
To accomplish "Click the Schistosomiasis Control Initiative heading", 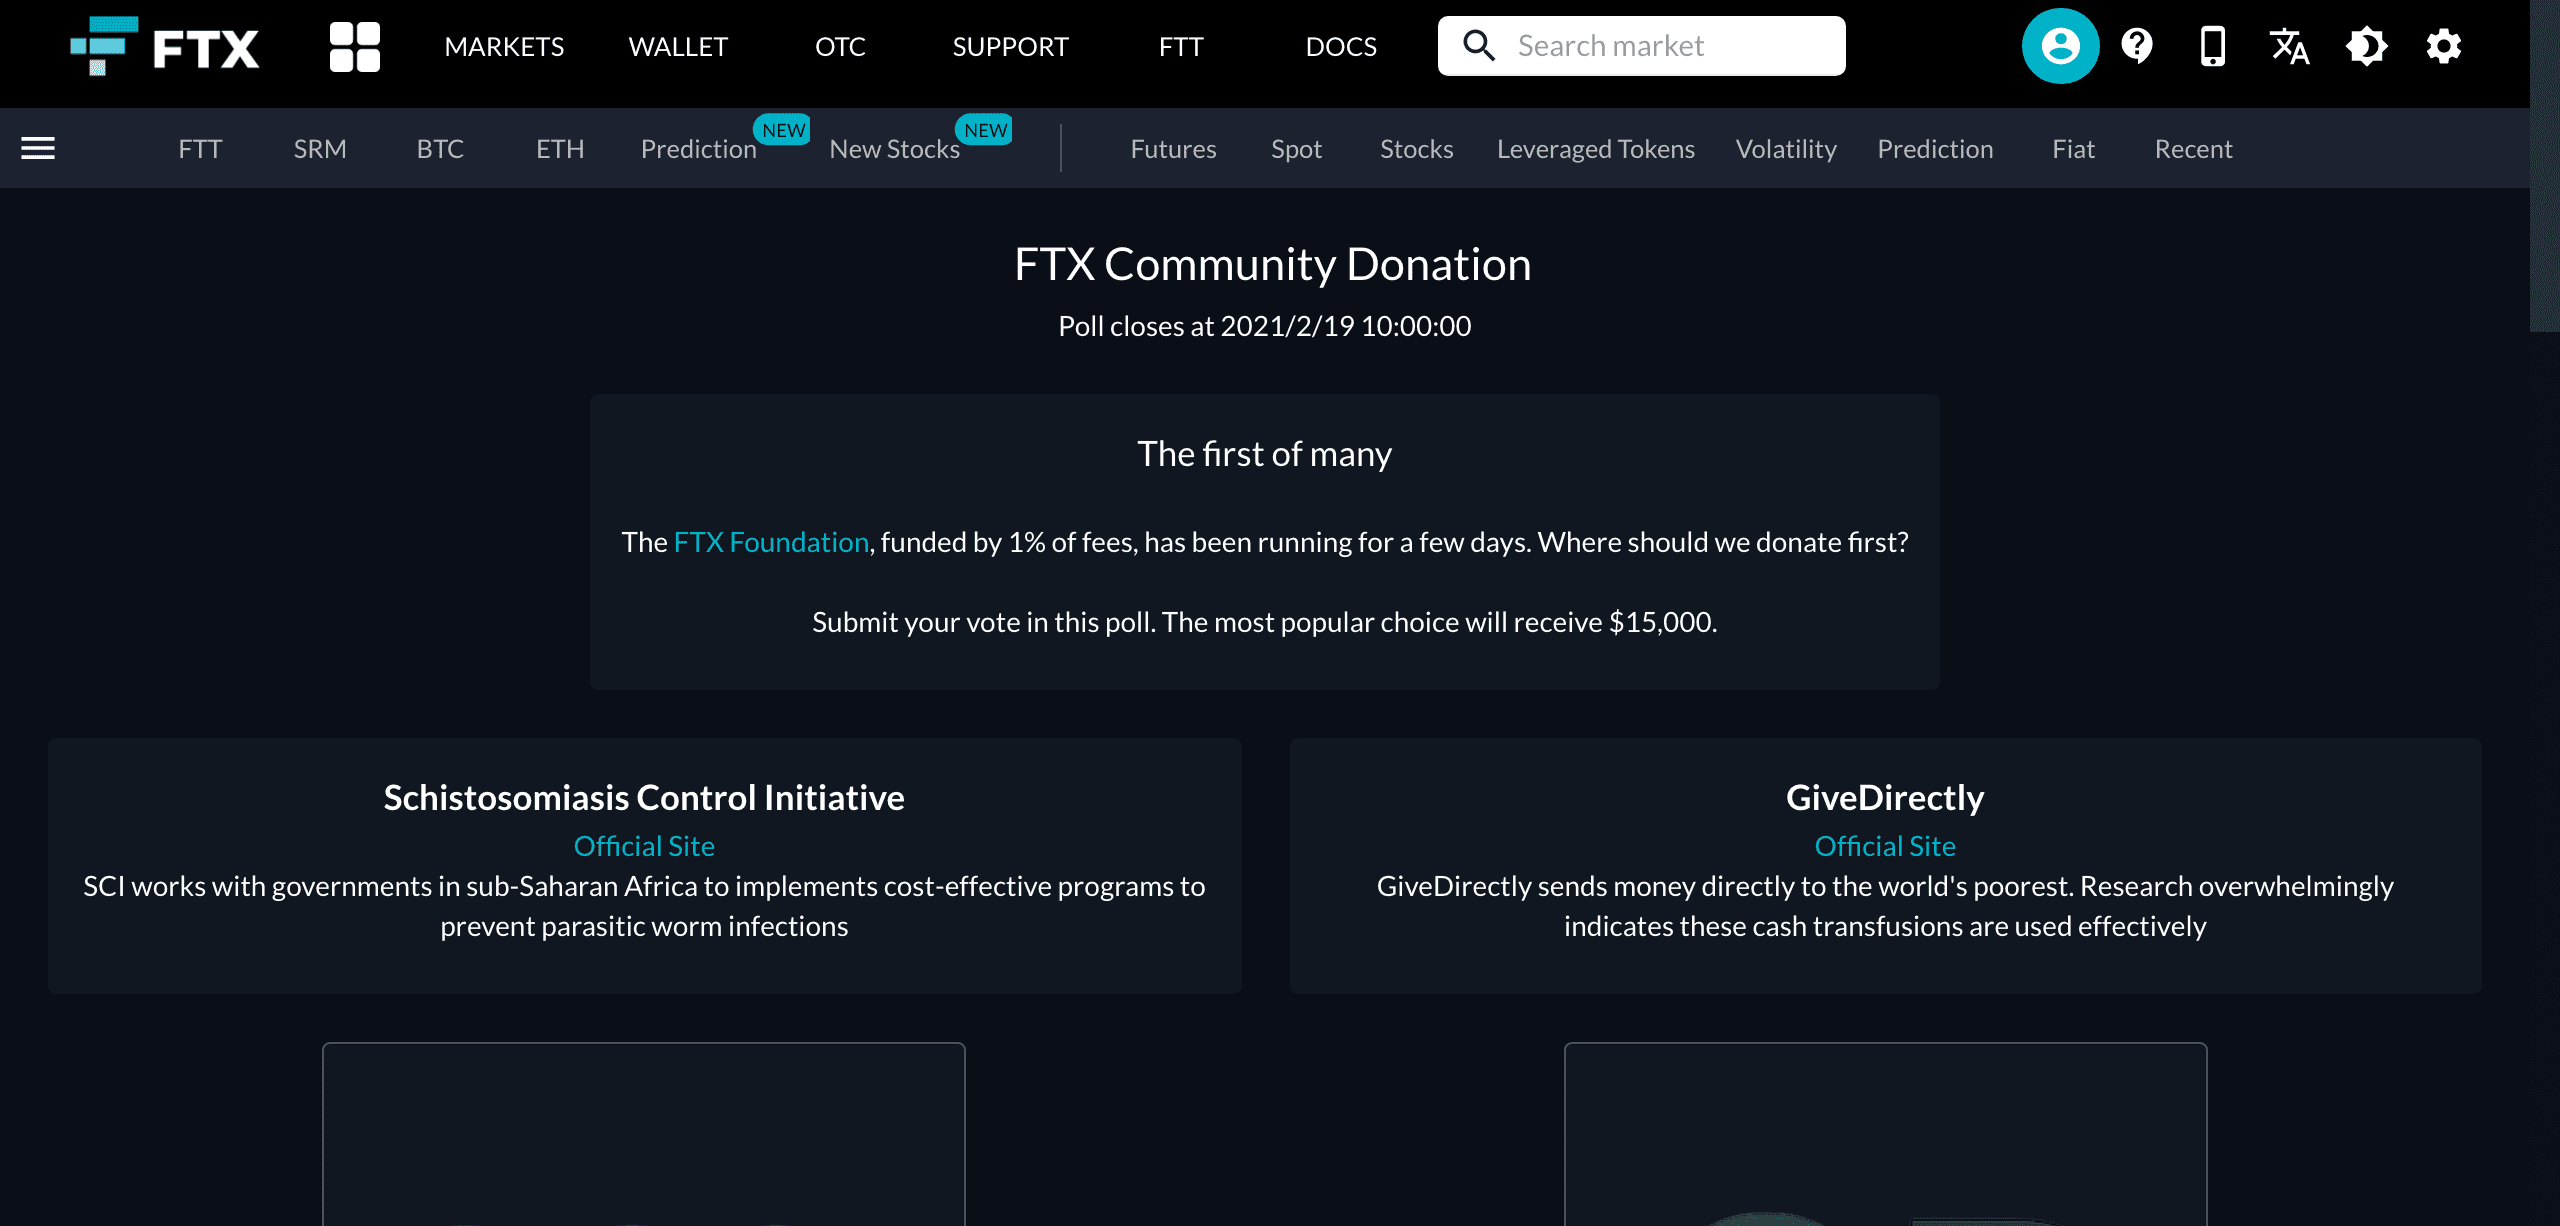I will tap(644, 797).
